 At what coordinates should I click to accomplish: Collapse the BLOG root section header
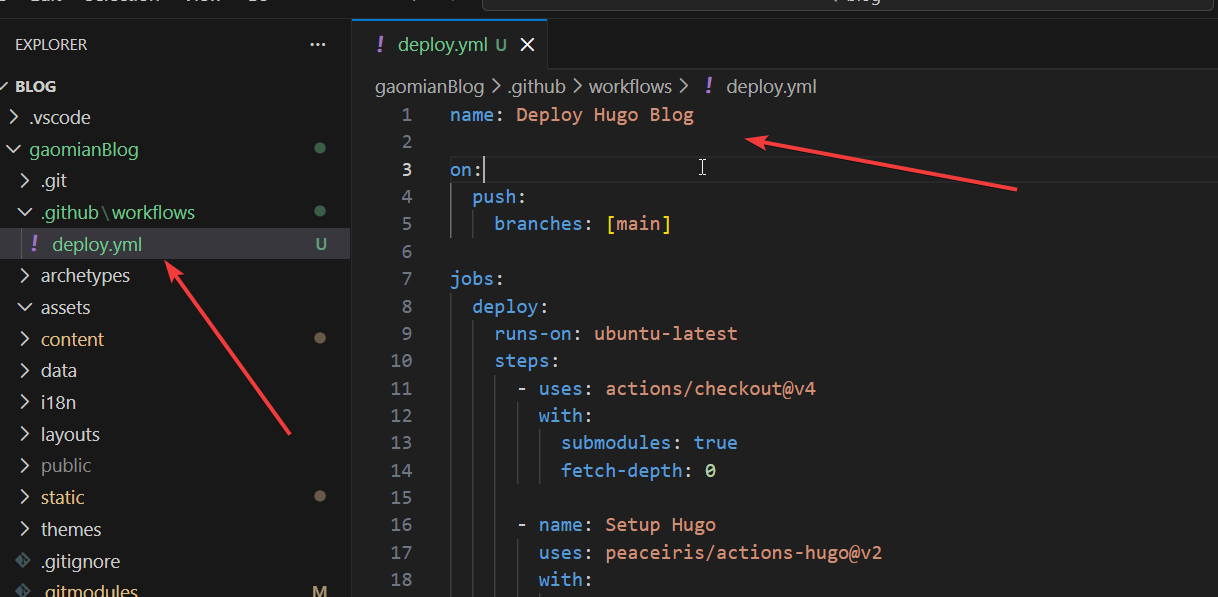click(x=35, y=87)
